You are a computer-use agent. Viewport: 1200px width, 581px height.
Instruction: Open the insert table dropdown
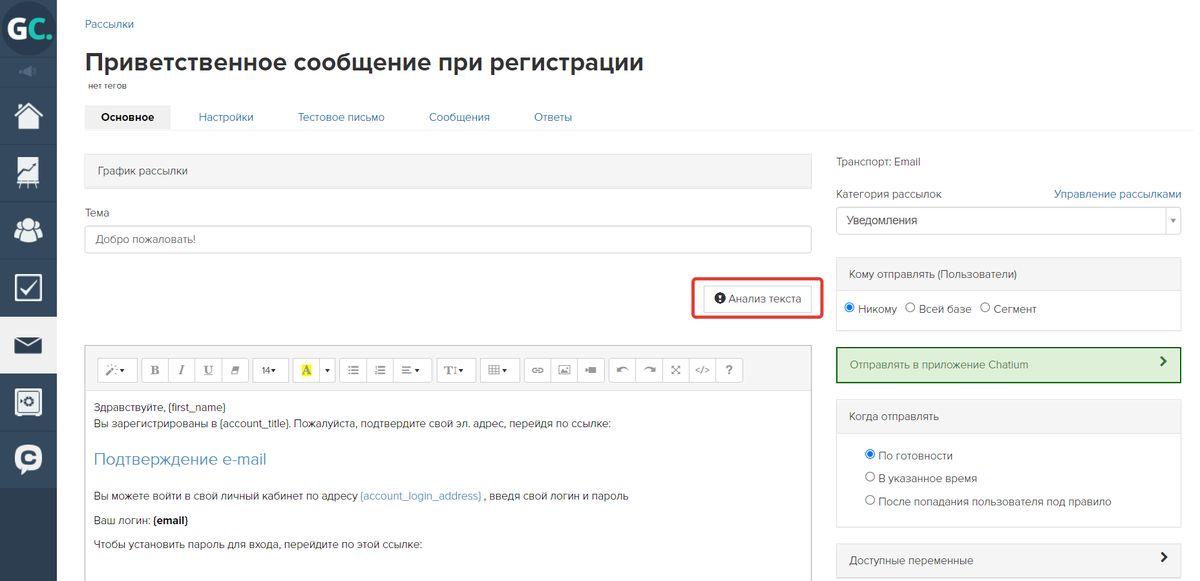tap(500, 370)
